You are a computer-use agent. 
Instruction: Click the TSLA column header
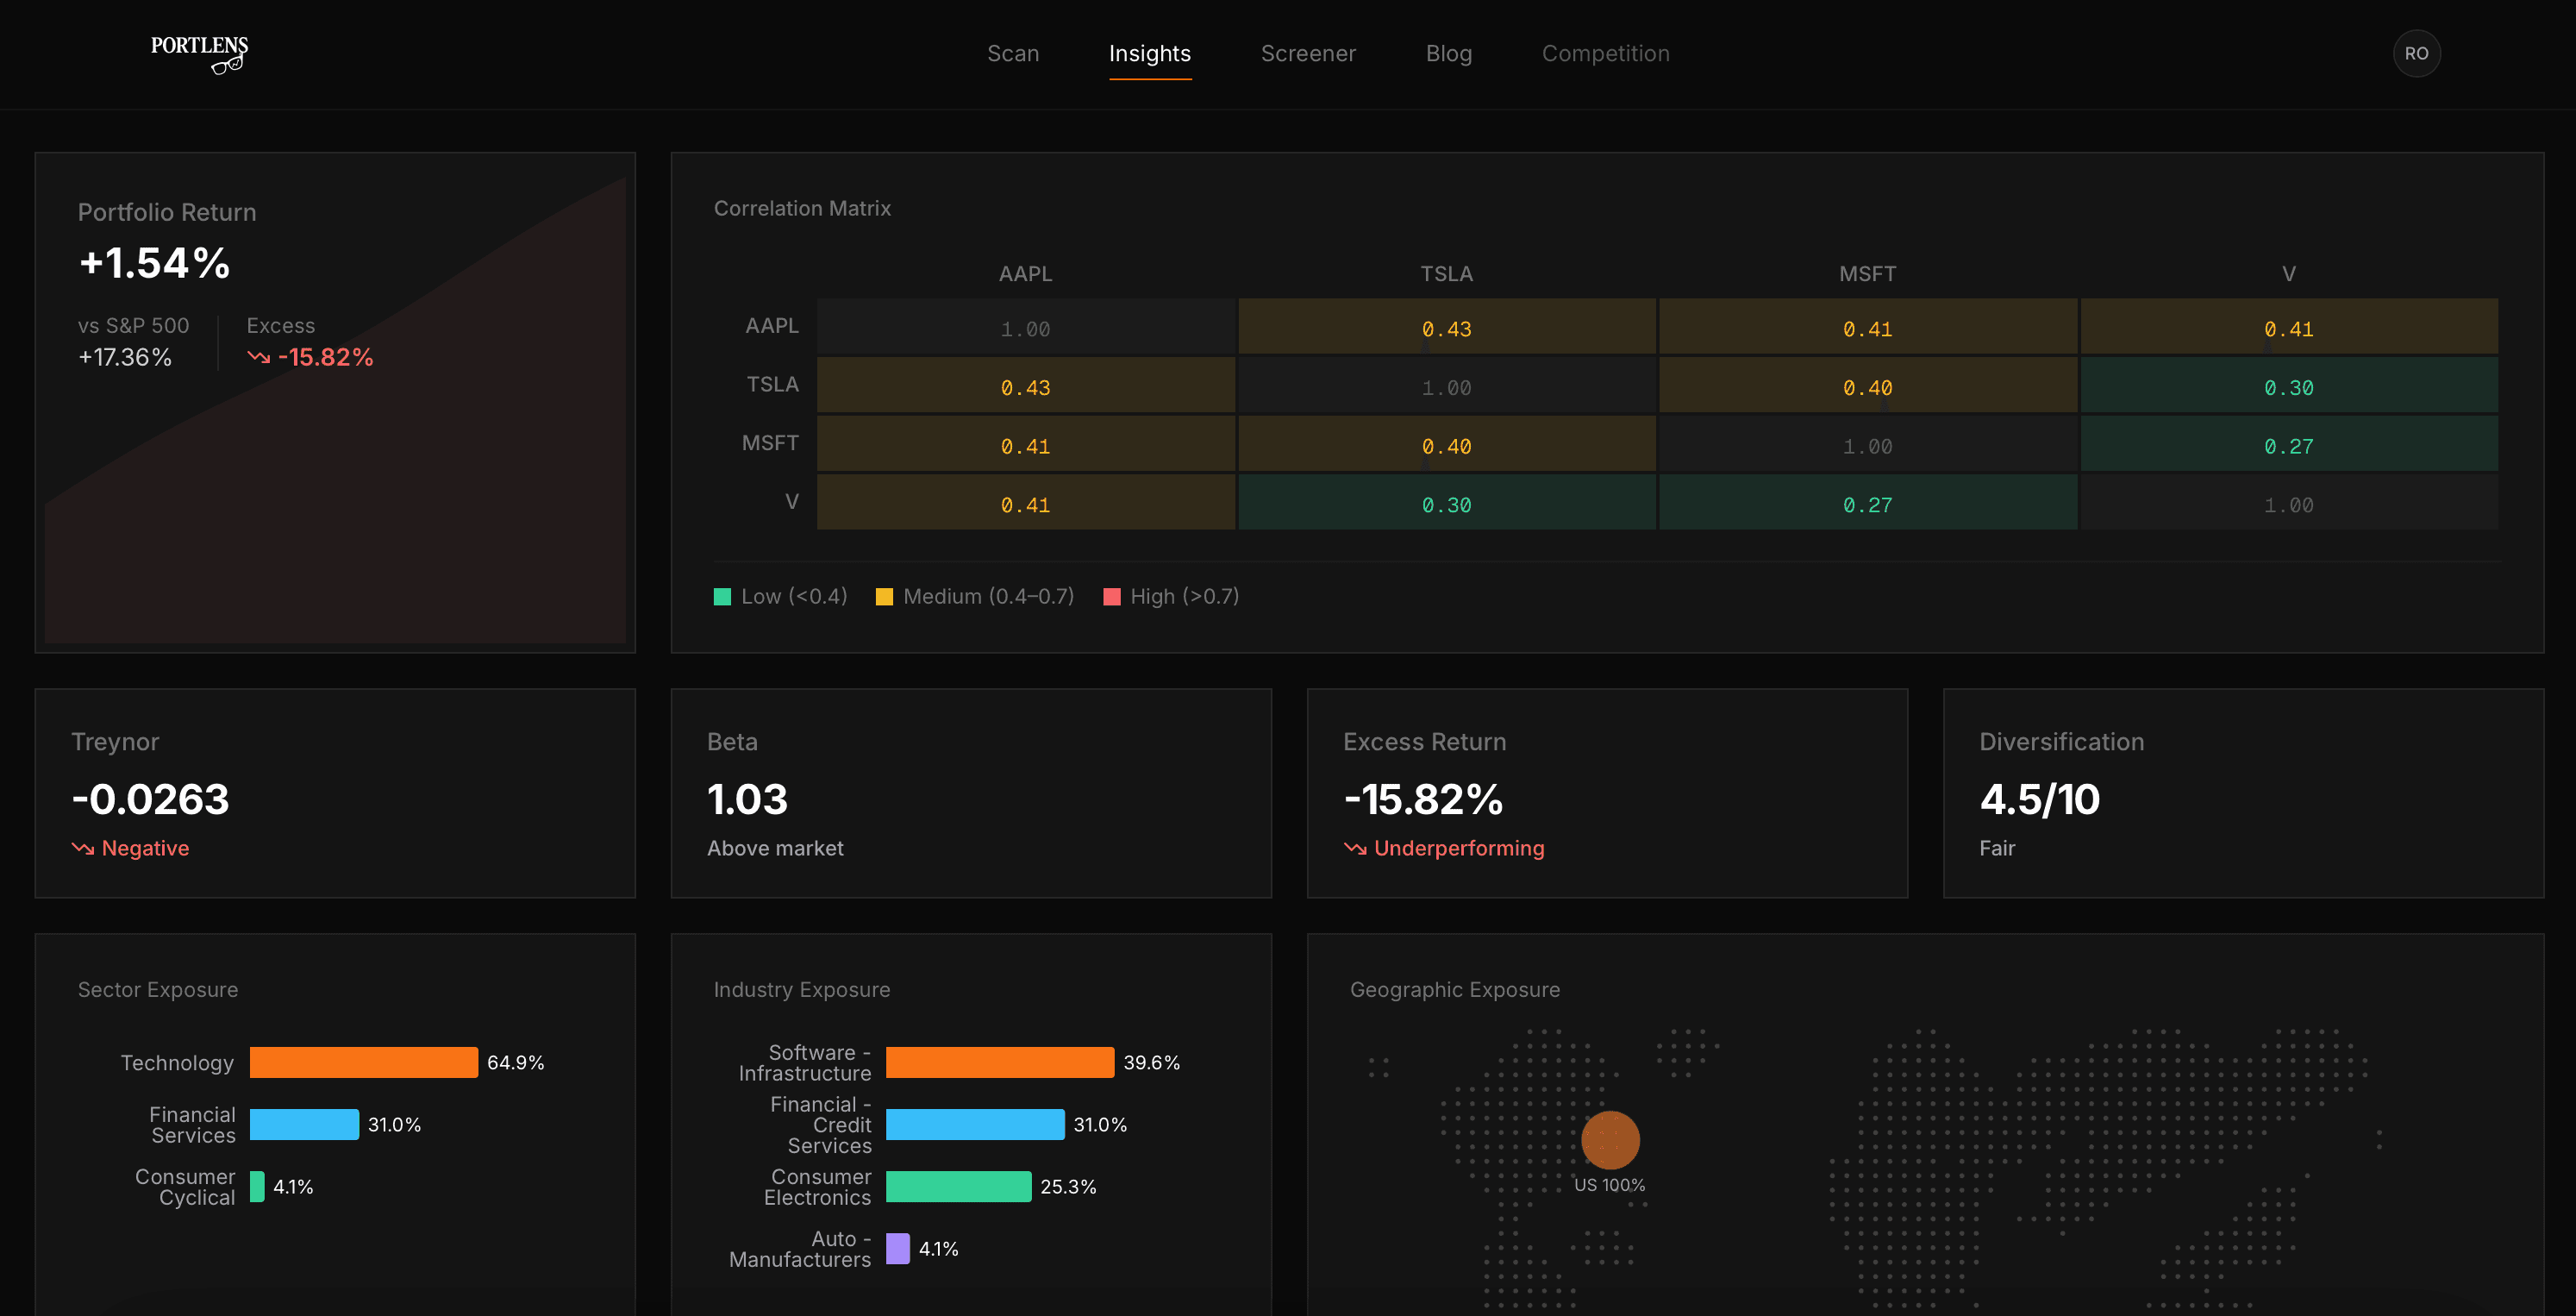click(1446, 274)
